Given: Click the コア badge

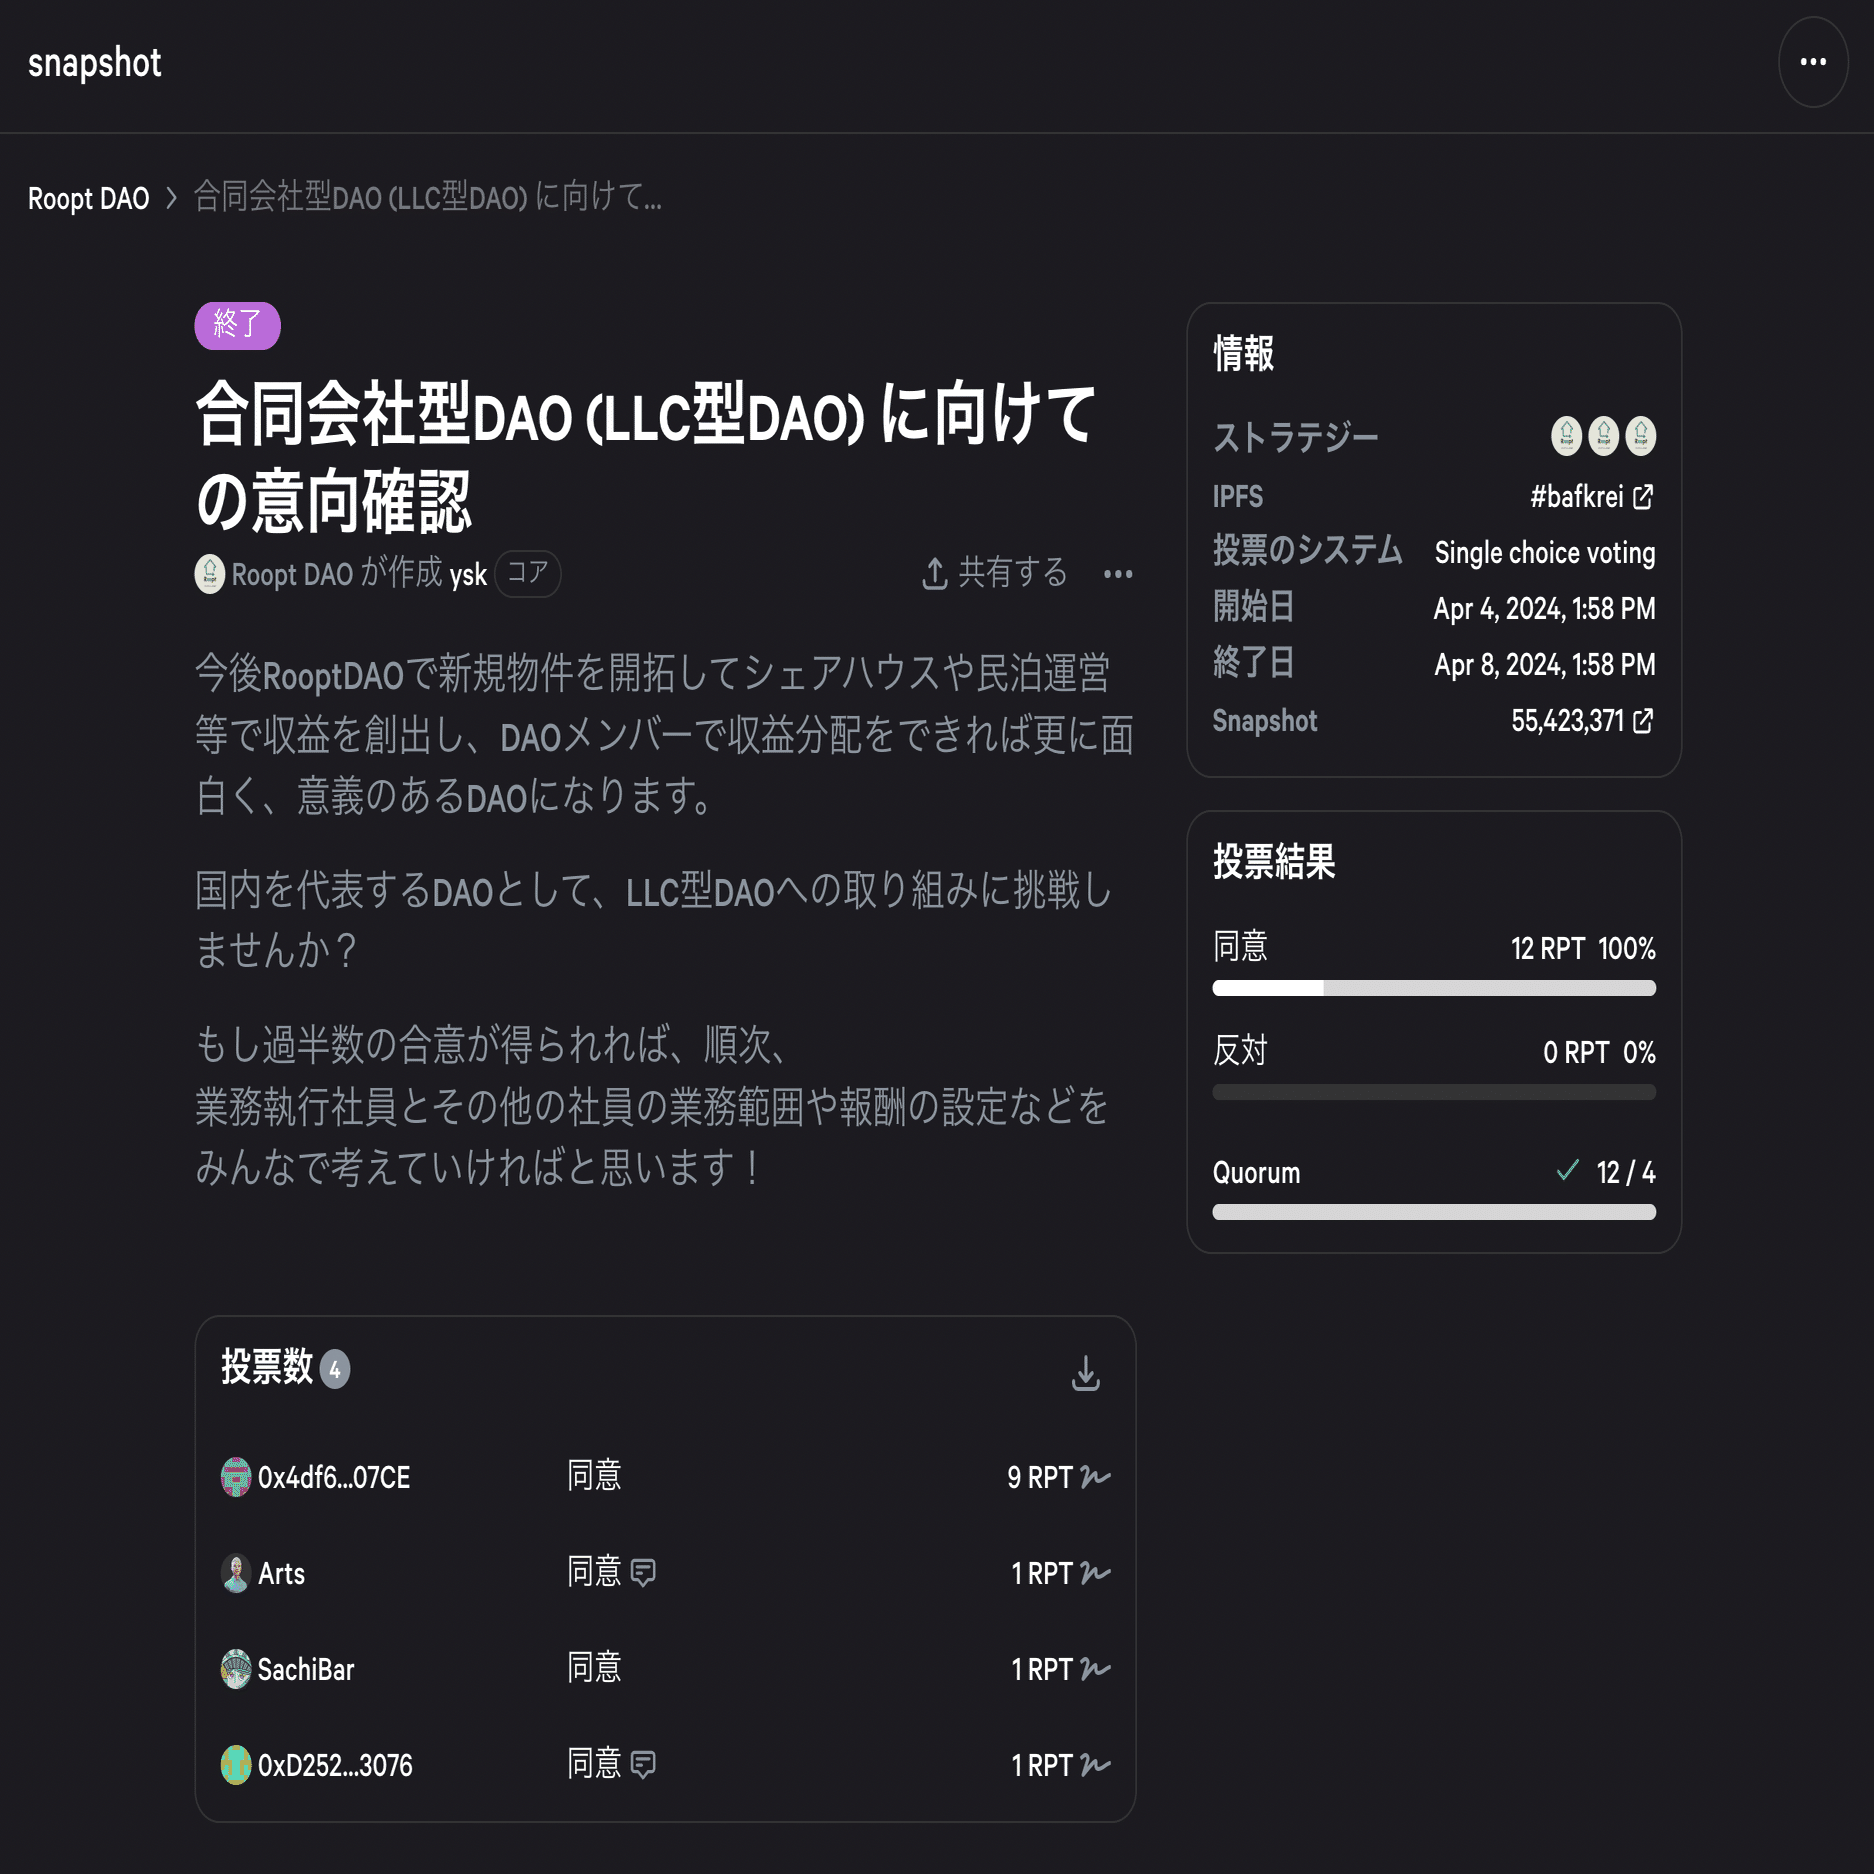Looking at the screenshot, I should click(x=528, y=573).
